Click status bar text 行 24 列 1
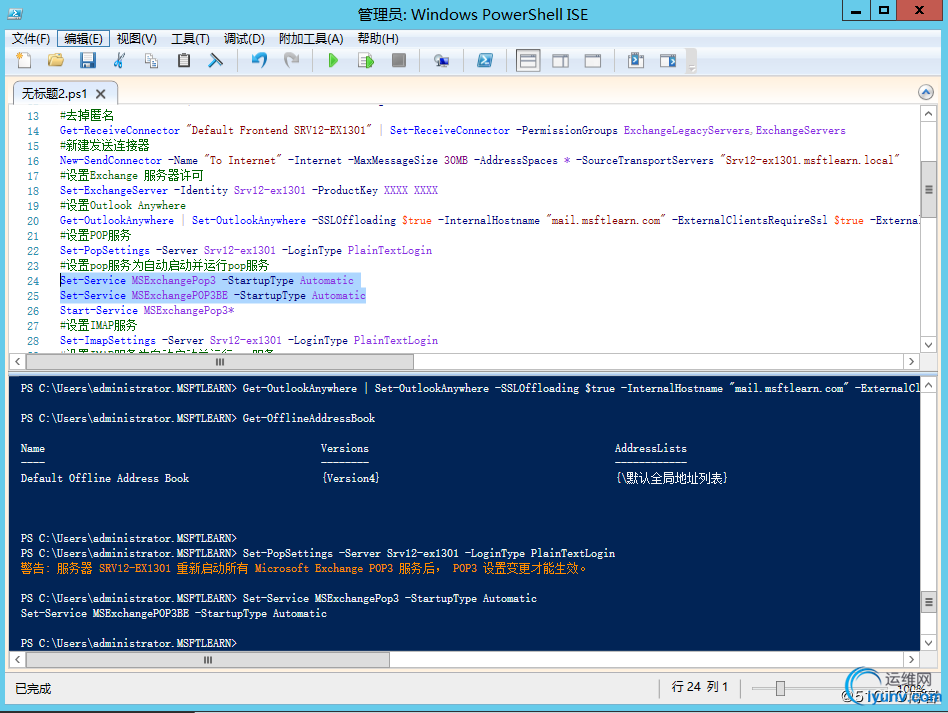The height and width of the screenshot is (713, 948). 700,687
